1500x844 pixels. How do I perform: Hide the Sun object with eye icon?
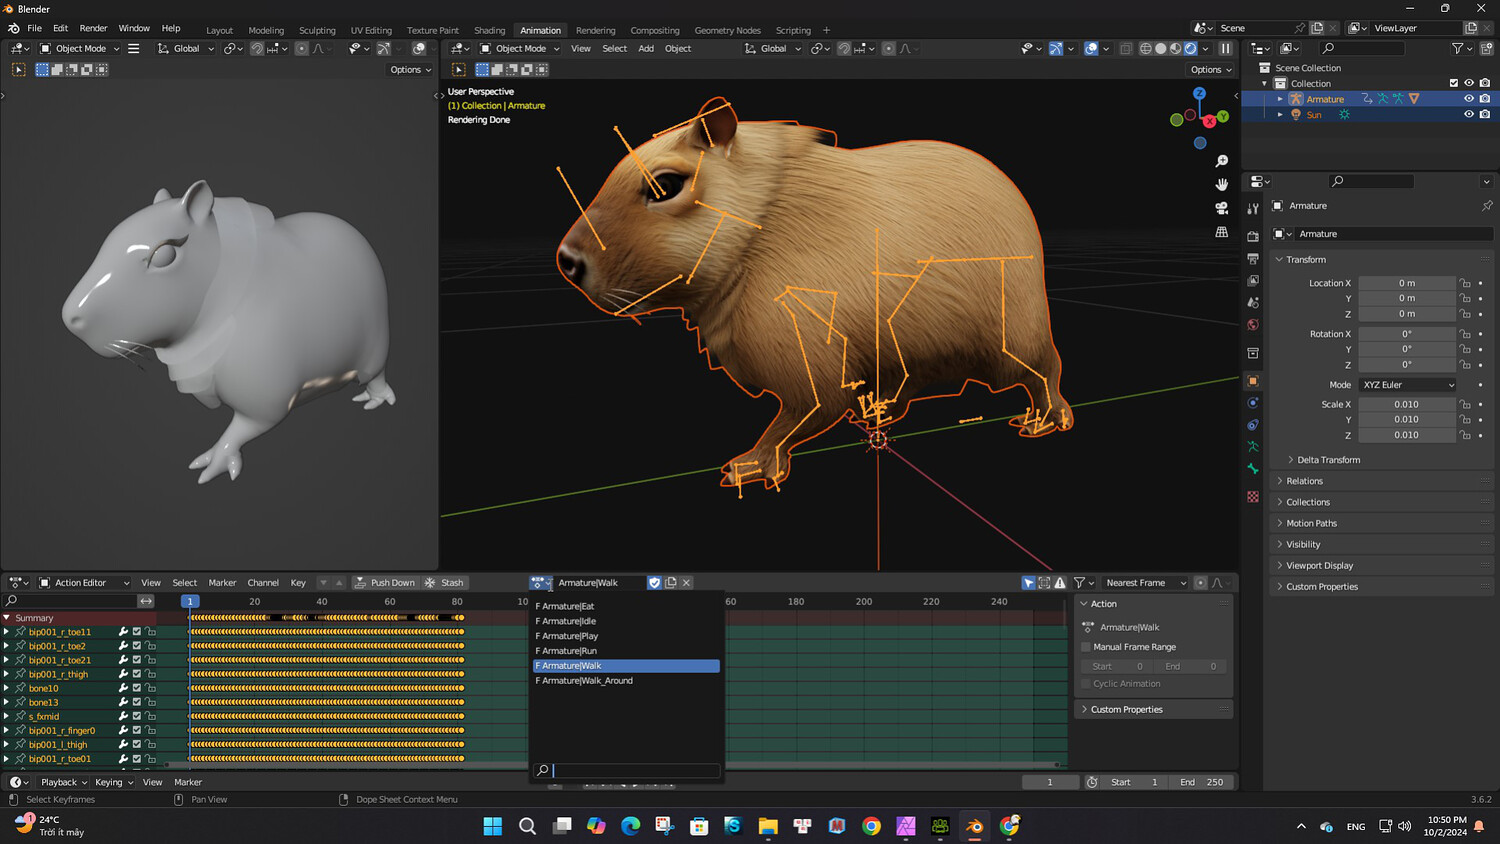pyautogui.click(x=1468, y=115)
